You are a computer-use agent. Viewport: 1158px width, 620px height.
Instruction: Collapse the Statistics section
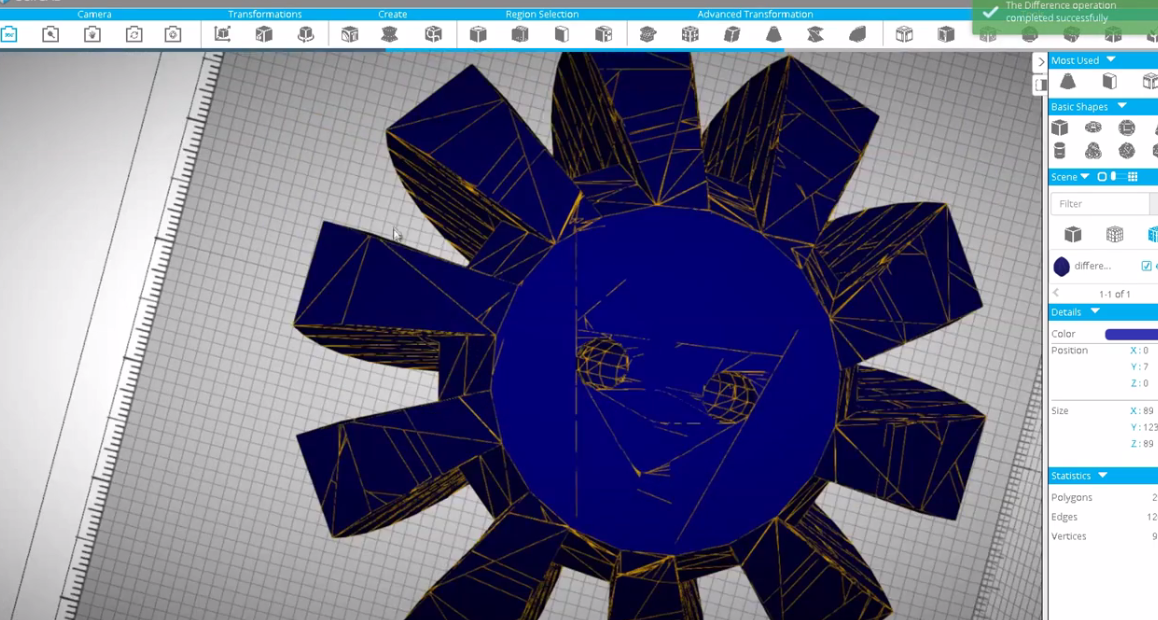(x=1103, y=475)
